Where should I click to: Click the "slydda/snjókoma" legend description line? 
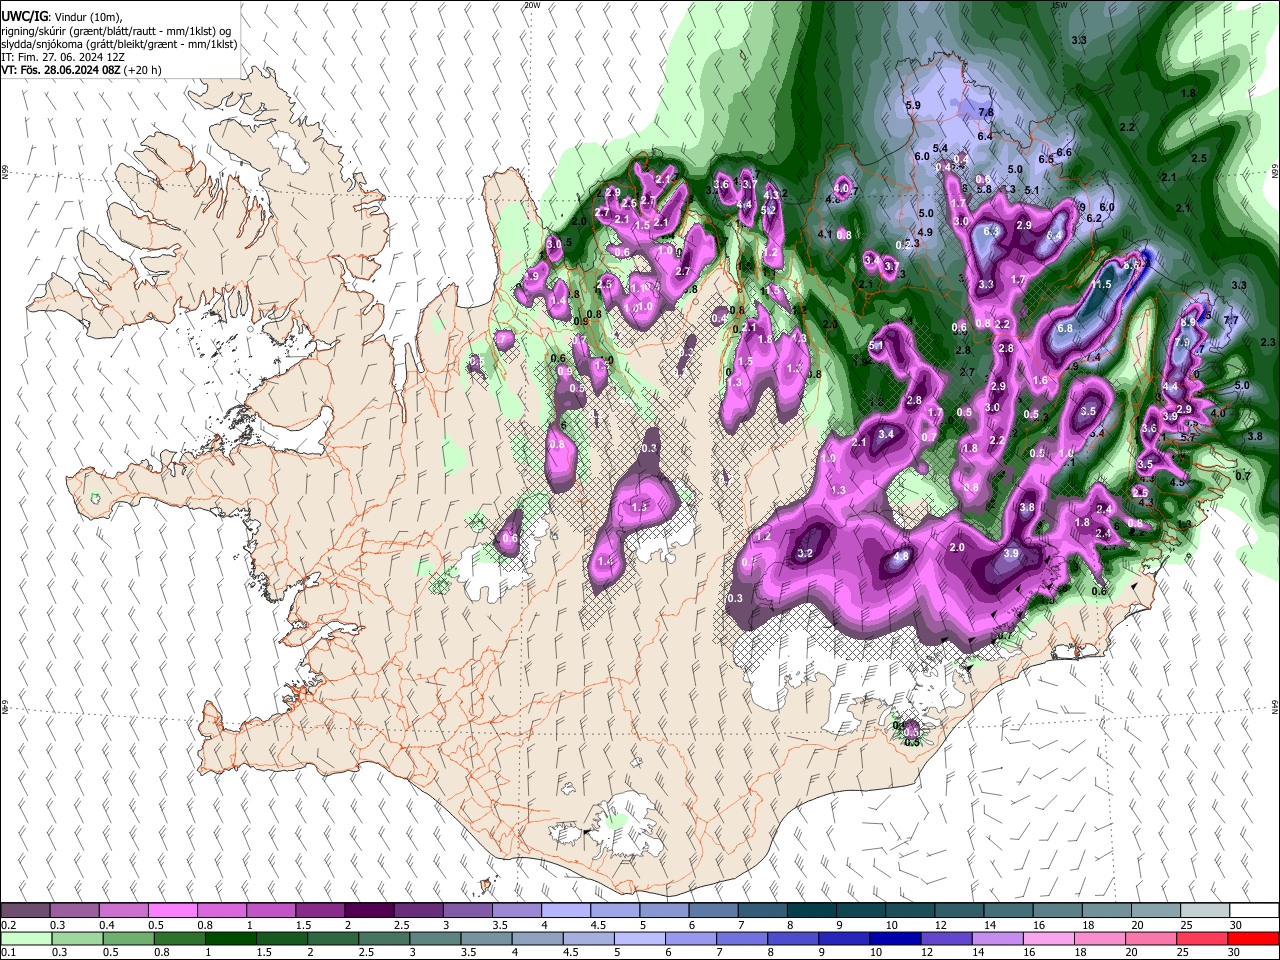tap(119, 44)
